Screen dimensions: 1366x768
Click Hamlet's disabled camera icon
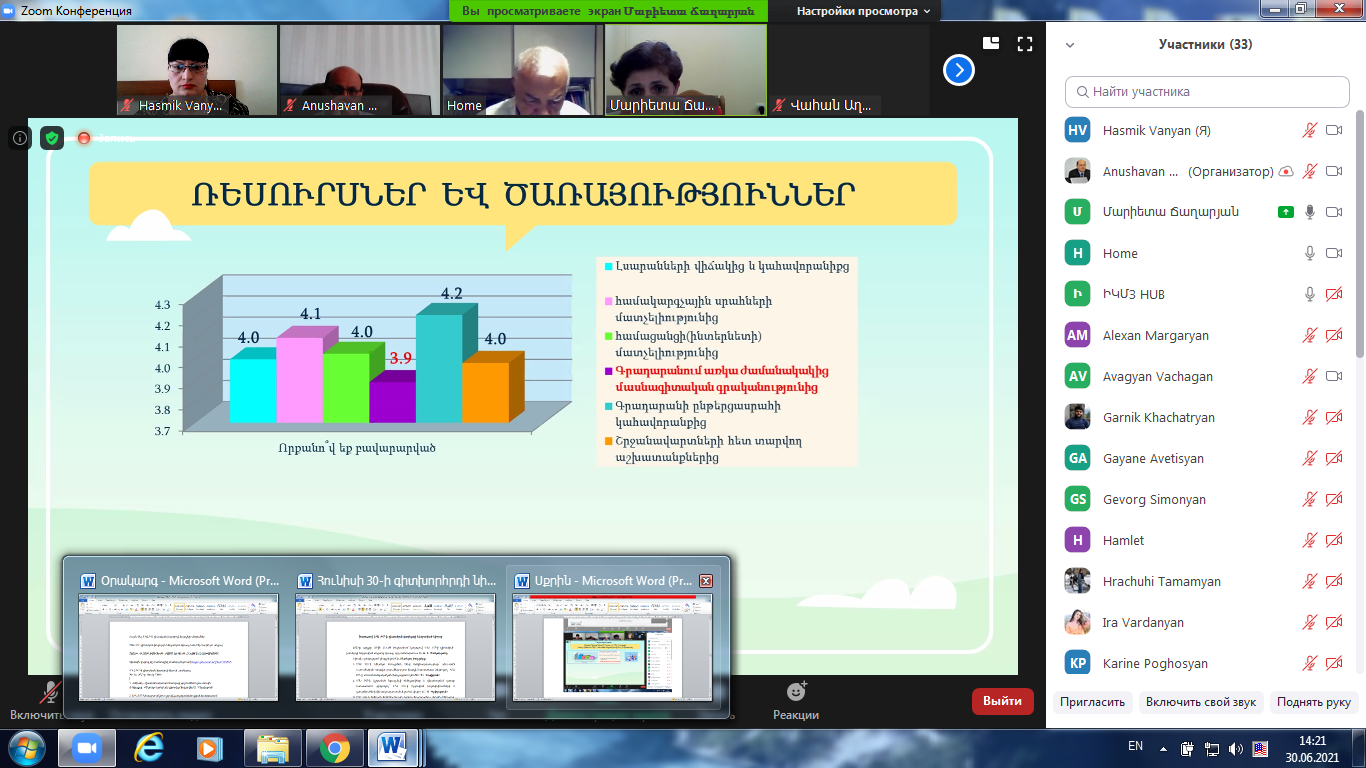pyautogui.click(x=1333, y=540)
